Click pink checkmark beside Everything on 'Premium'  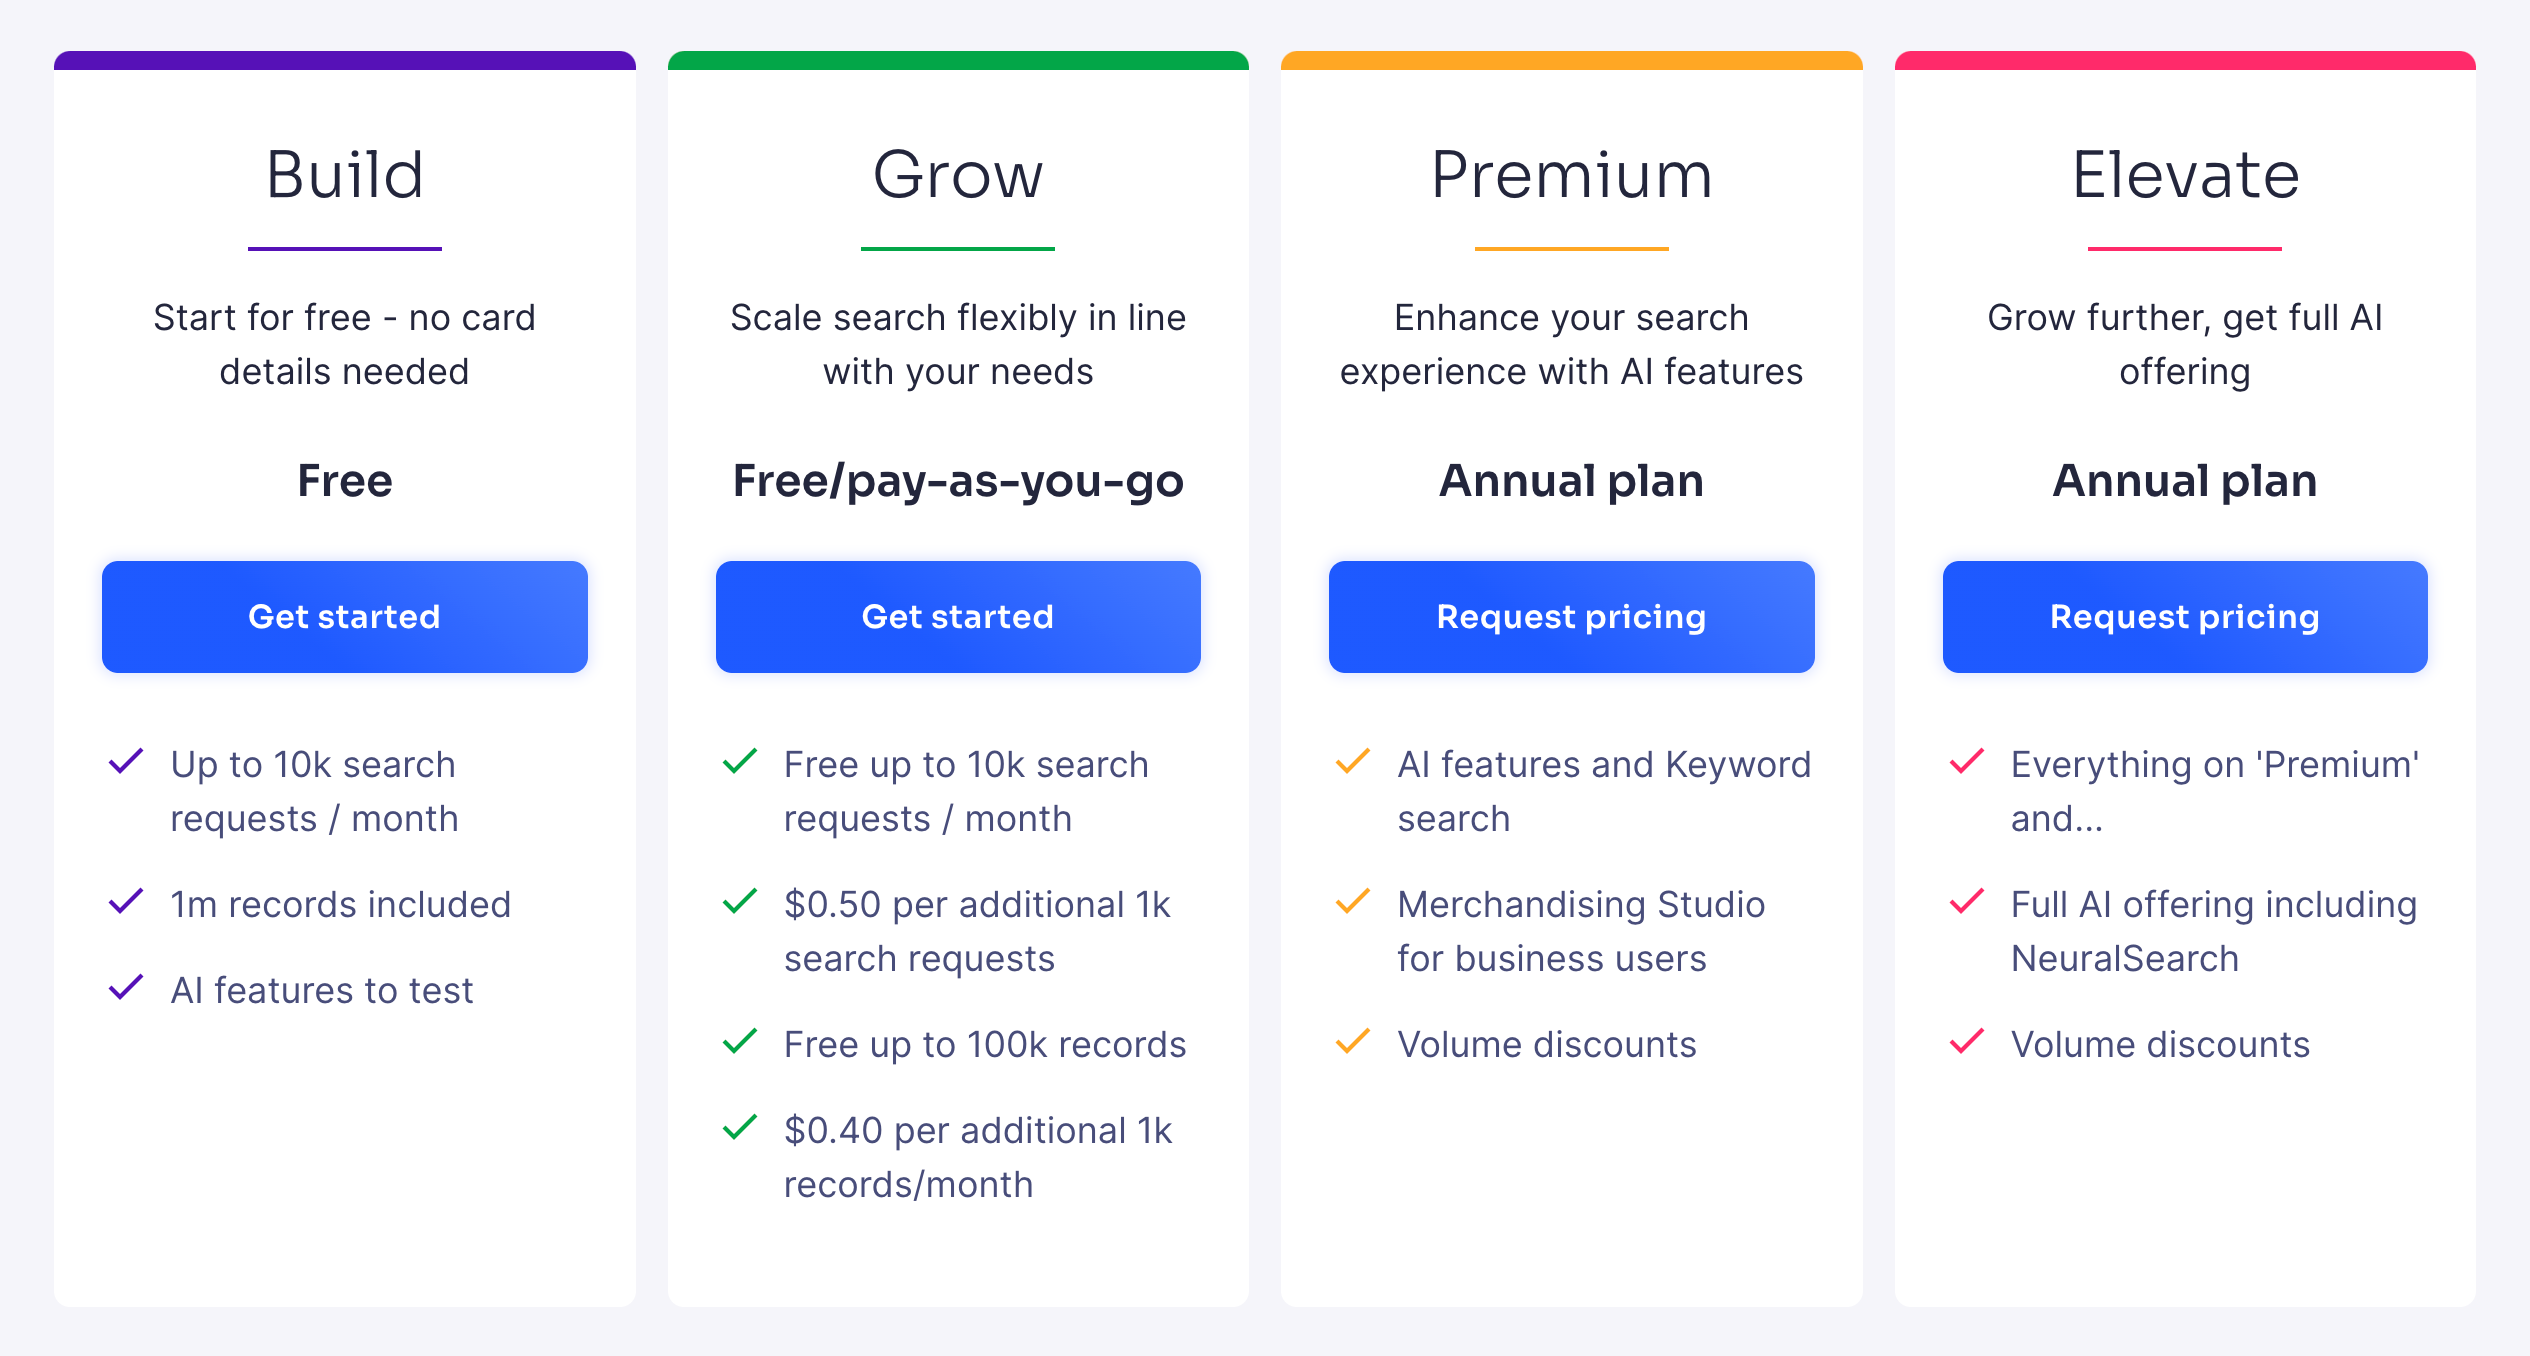point(1966,762)
